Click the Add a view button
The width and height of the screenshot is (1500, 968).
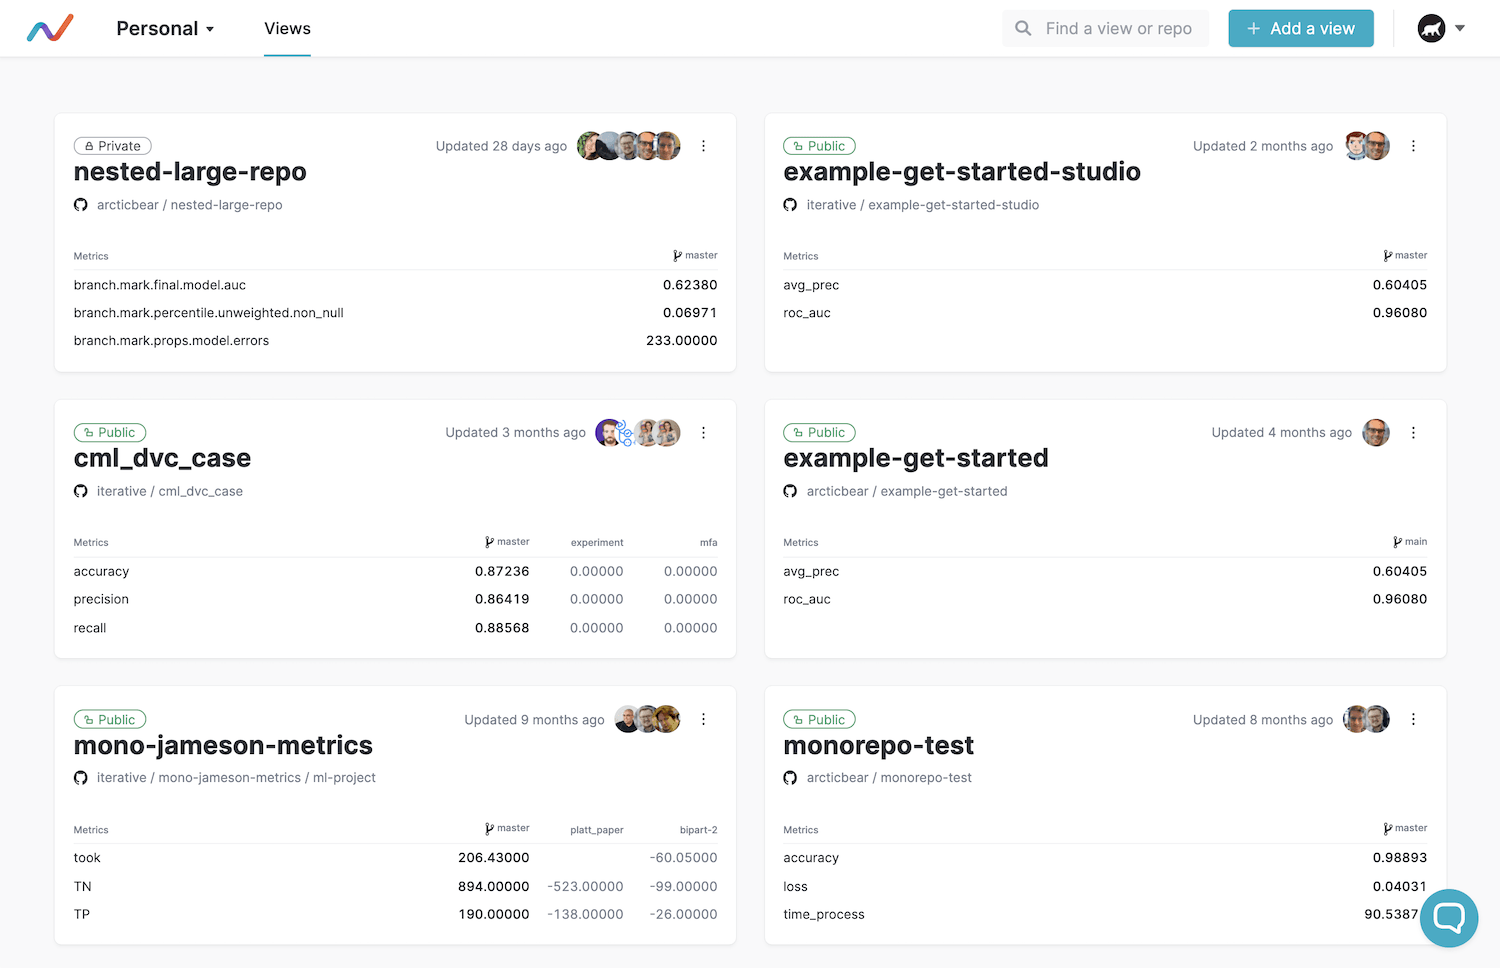pos(1300,28)
